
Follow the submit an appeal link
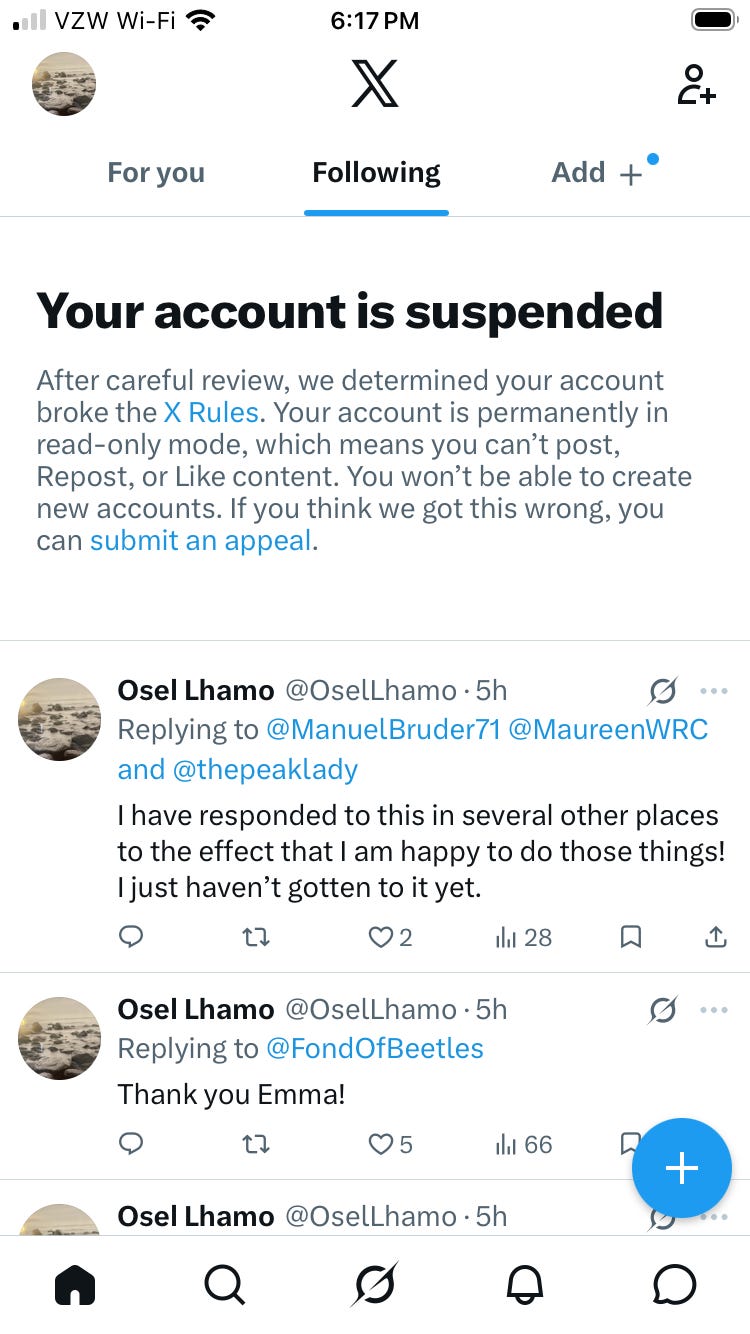coord(201,541)
